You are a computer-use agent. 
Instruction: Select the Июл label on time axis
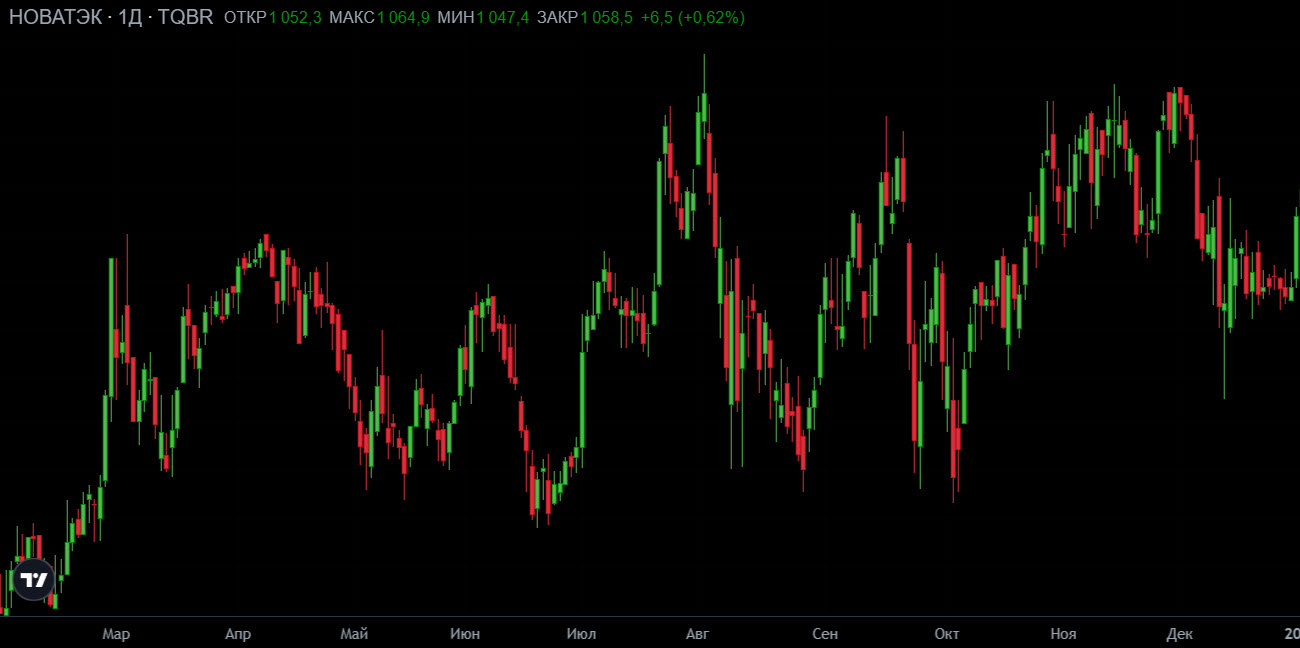point(581,634)
